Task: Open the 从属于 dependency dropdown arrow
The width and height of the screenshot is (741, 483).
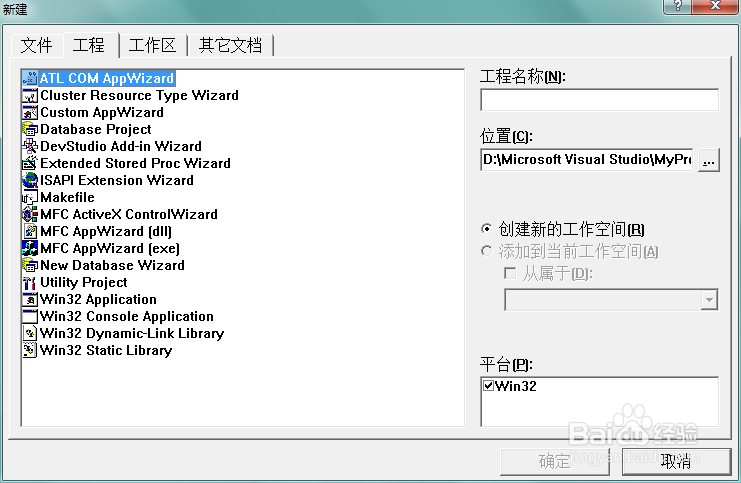Action: tap(709, 300)
